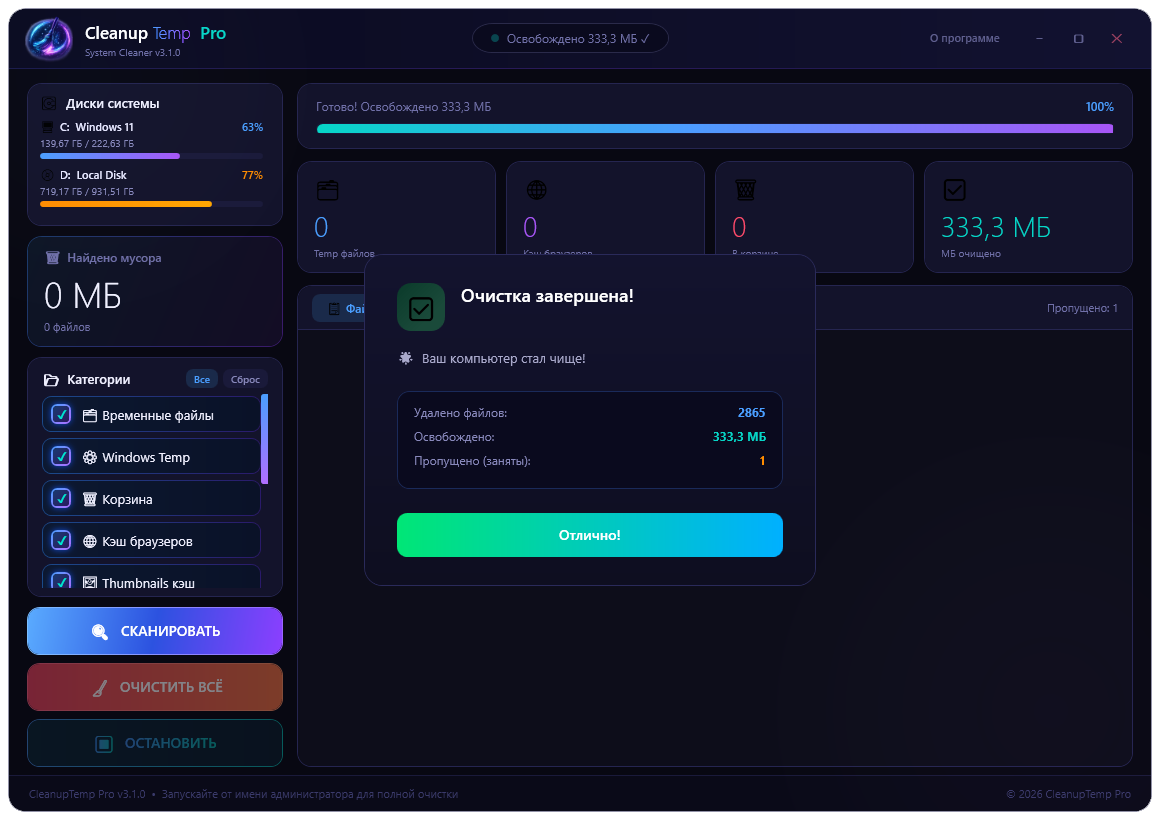
Task: Click the categories list scrollbar
Action: 265,440
